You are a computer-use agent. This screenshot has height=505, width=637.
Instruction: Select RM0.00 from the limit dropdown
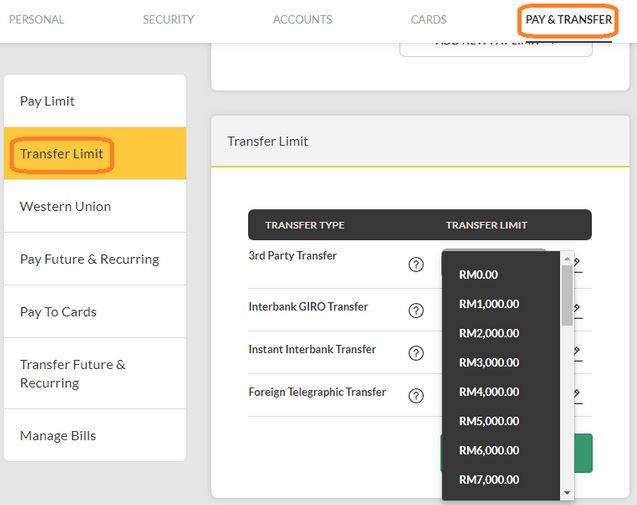[x=478, y=275]
